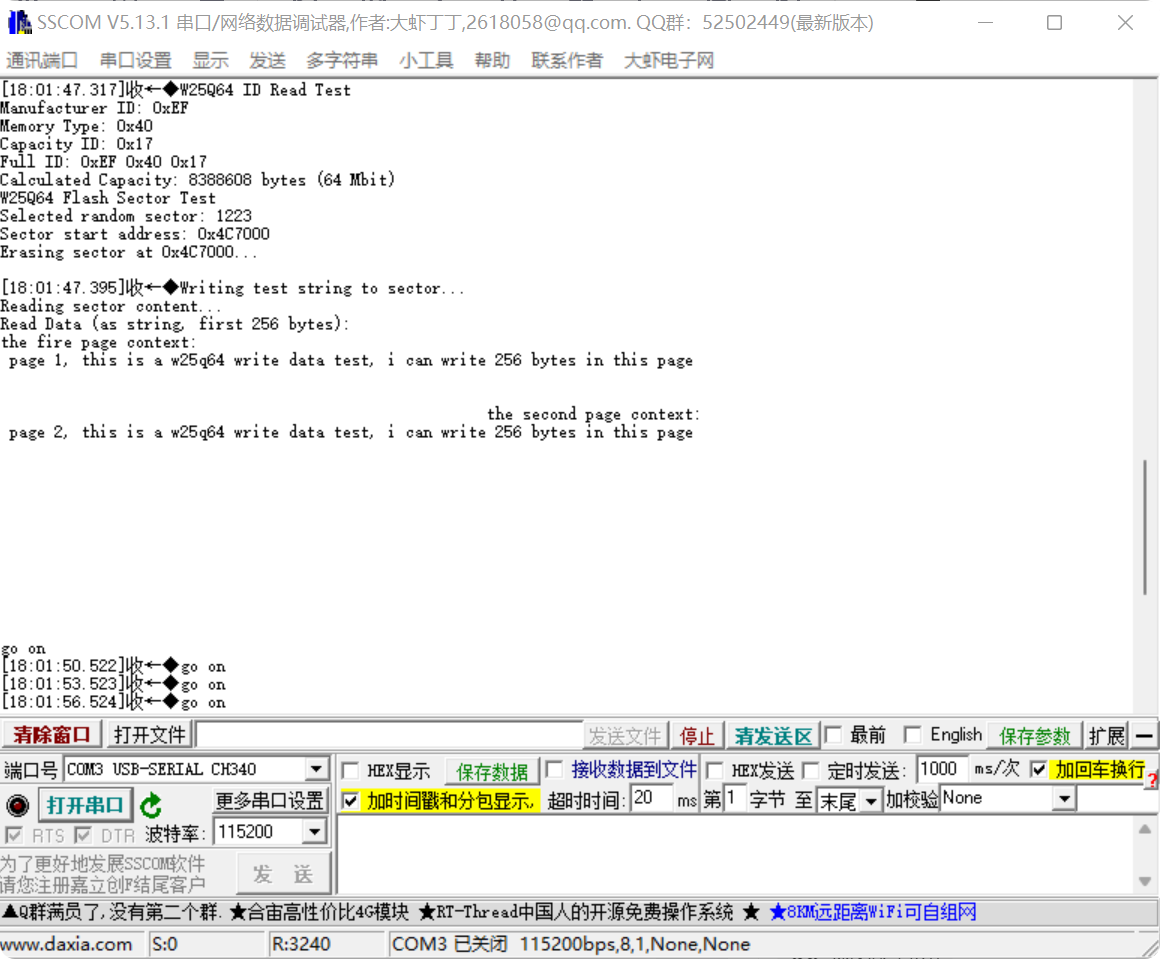Open the 末尾 dropdown
The image size is (1160, 959).
pos(873,799)
